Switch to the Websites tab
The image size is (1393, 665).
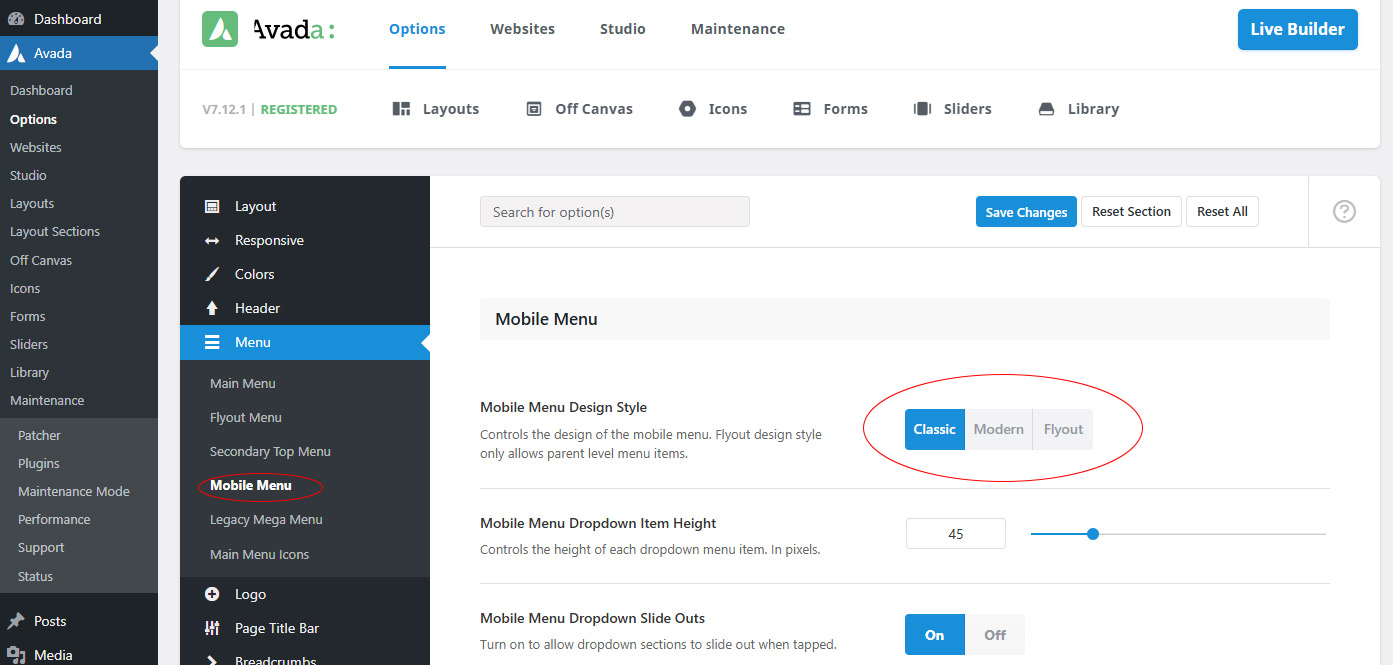point(522,29)
